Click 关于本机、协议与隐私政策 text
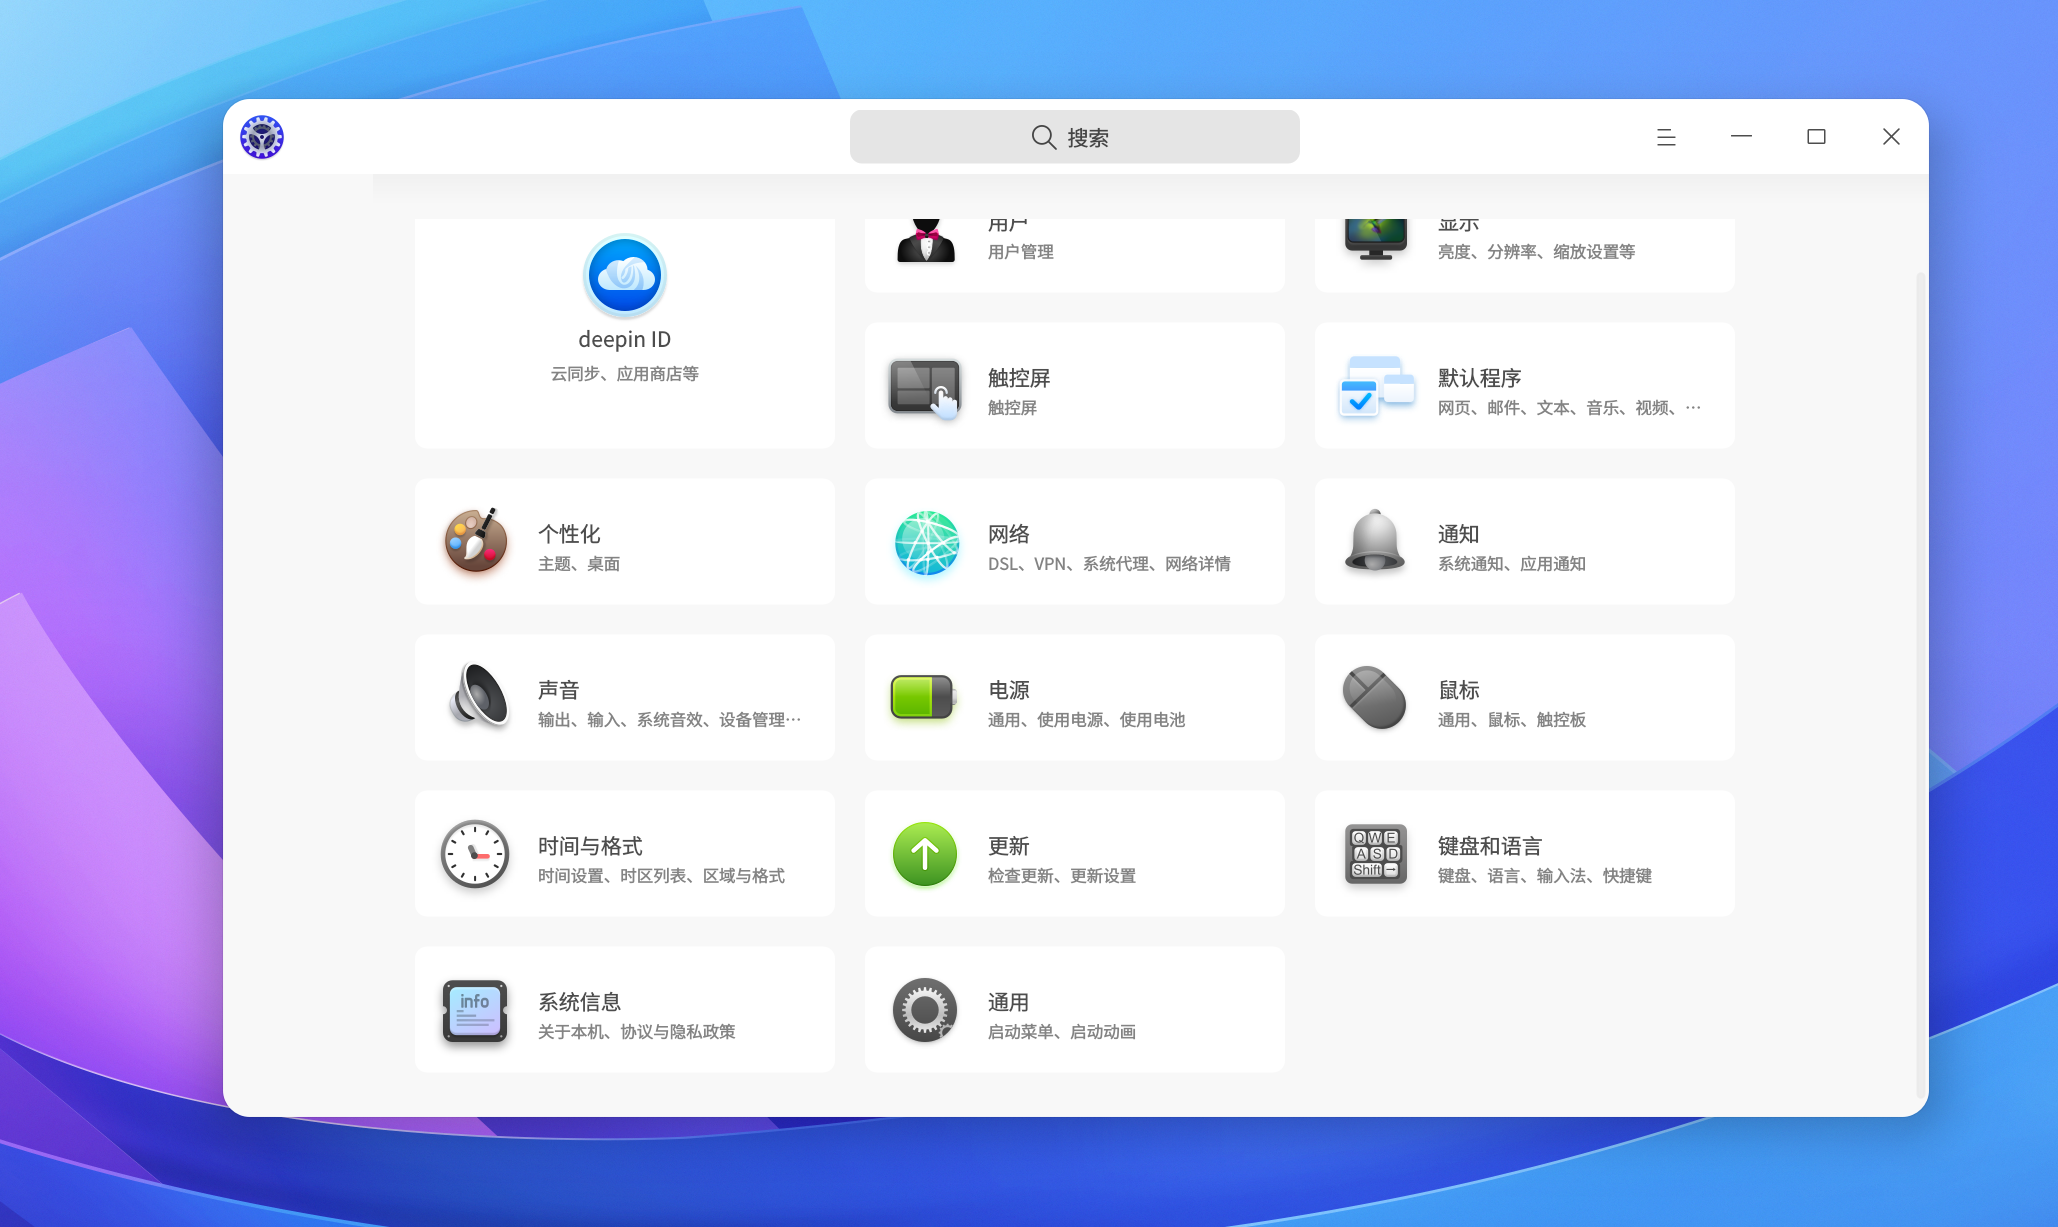 point(637,1032)
